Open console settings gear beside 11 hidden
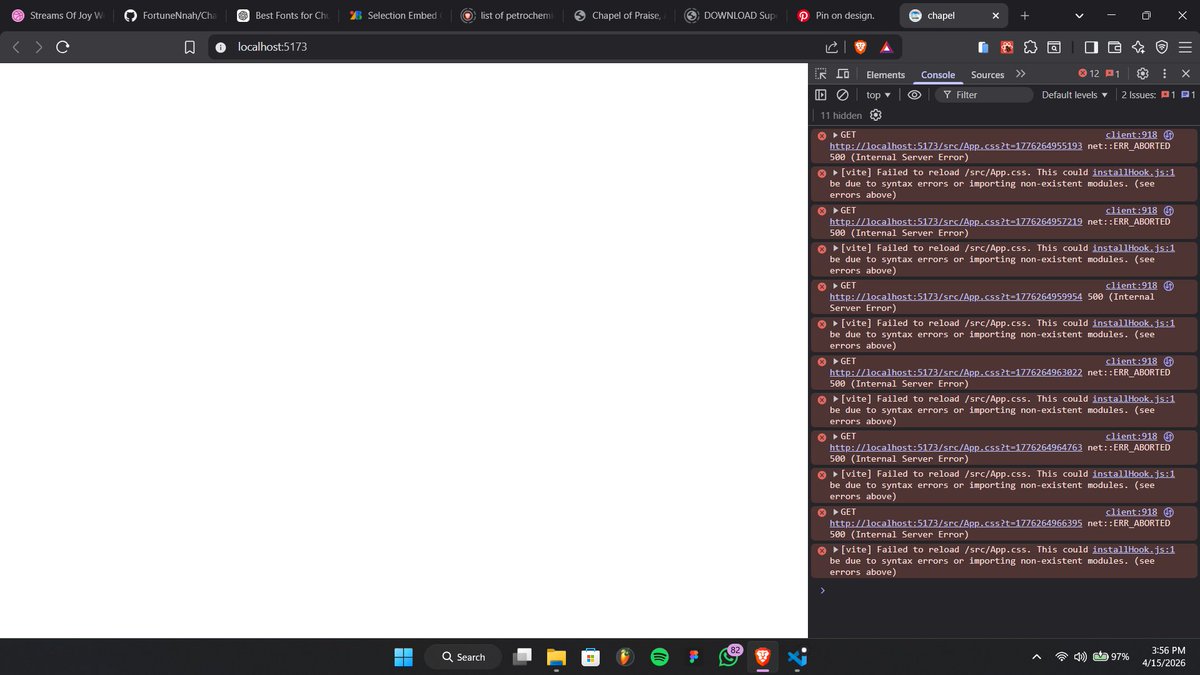1200x675 pixels. point(876,115)
